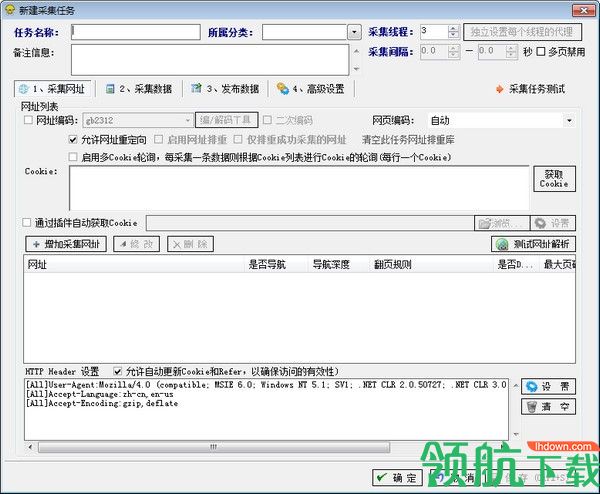Click inside the Cookie text area
The image size is (600, 494).
click(x=299, y=188)
